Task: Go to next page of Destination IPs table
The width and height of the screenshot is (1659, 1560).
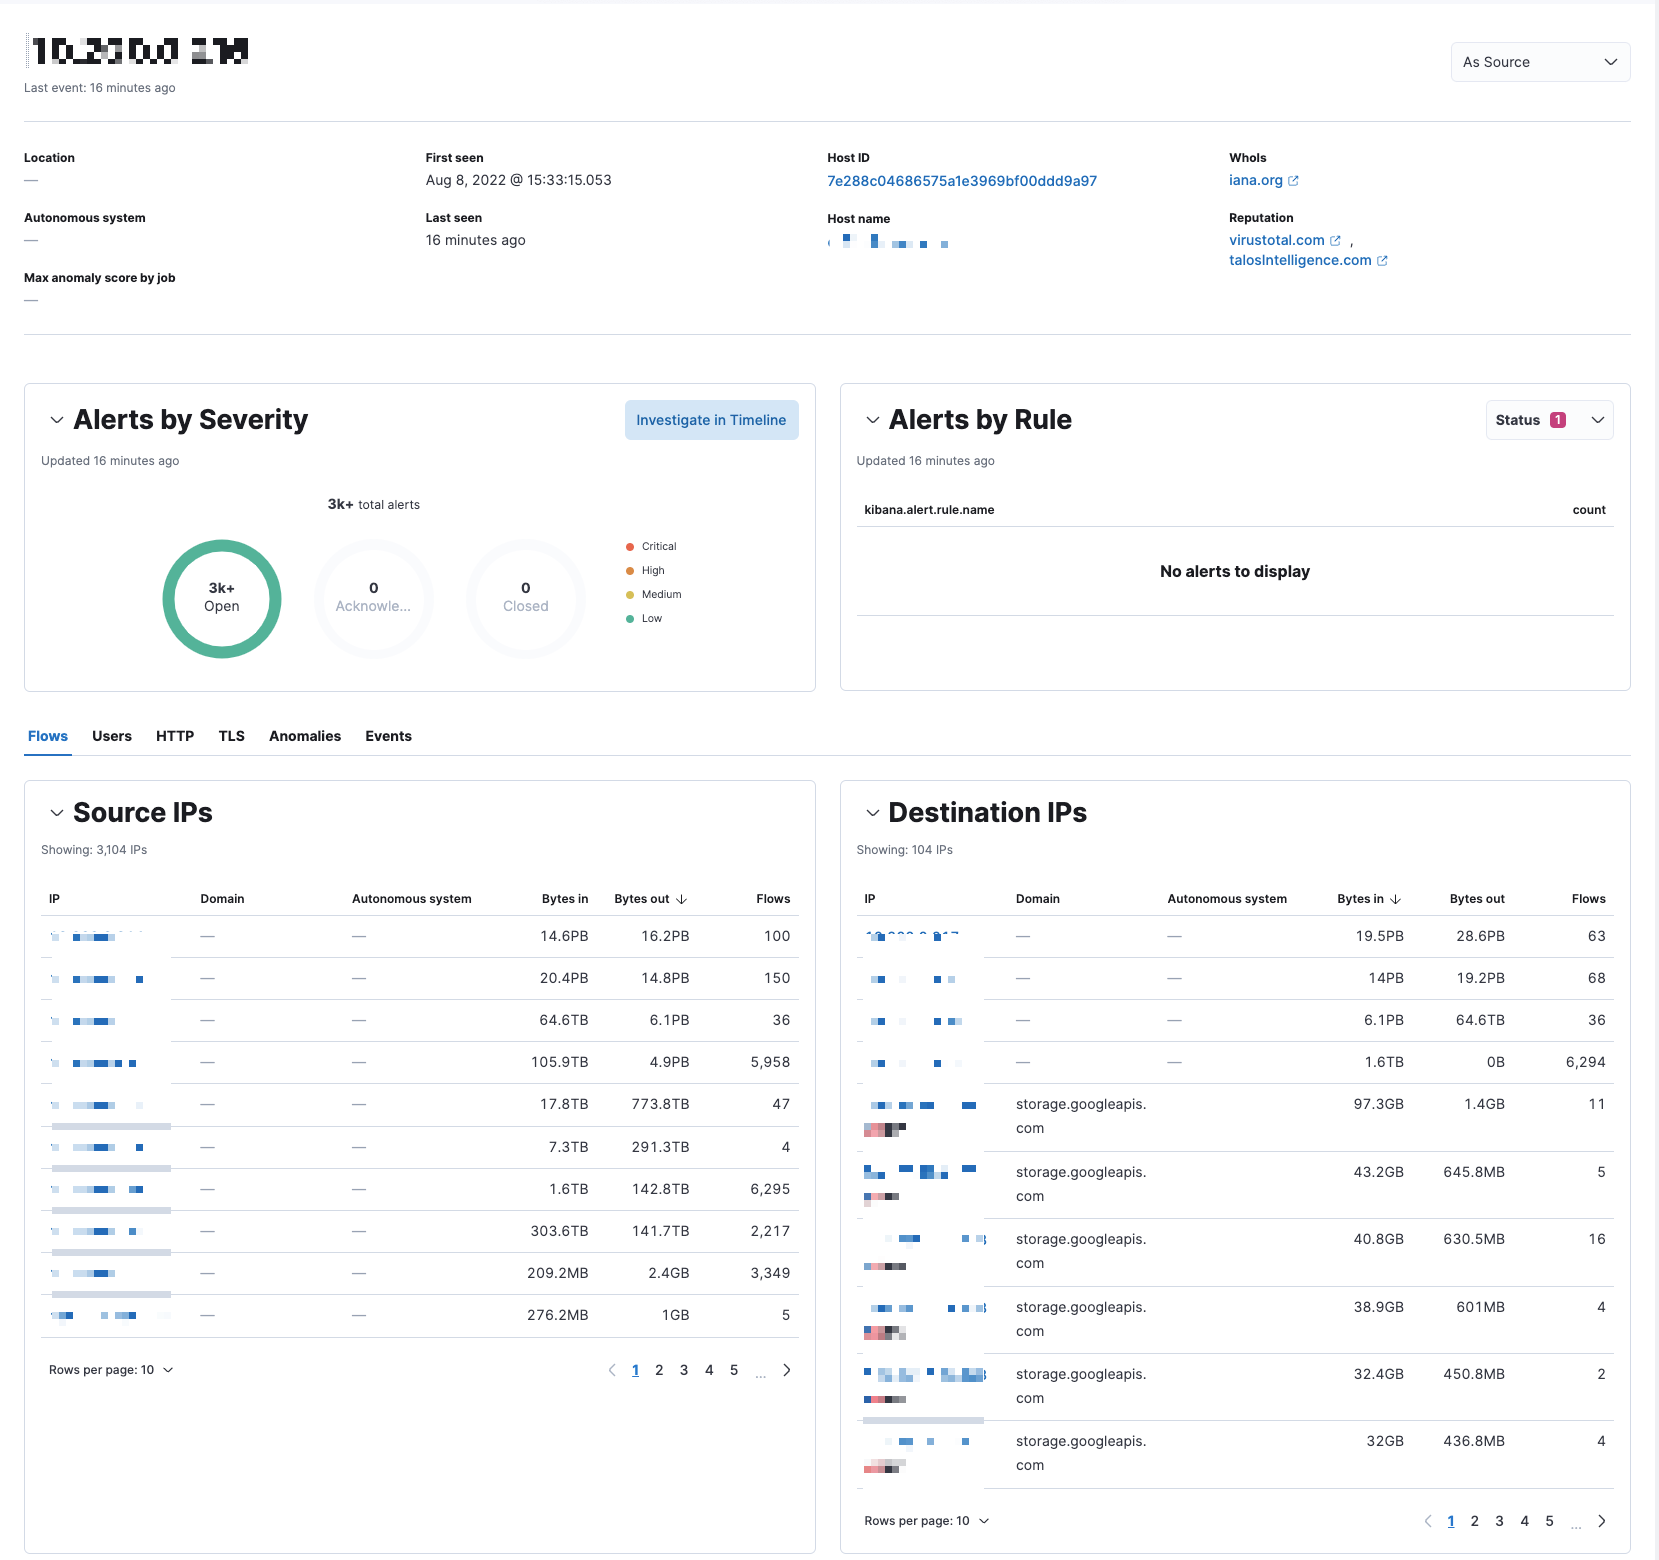Action: pos(1603,1520)
